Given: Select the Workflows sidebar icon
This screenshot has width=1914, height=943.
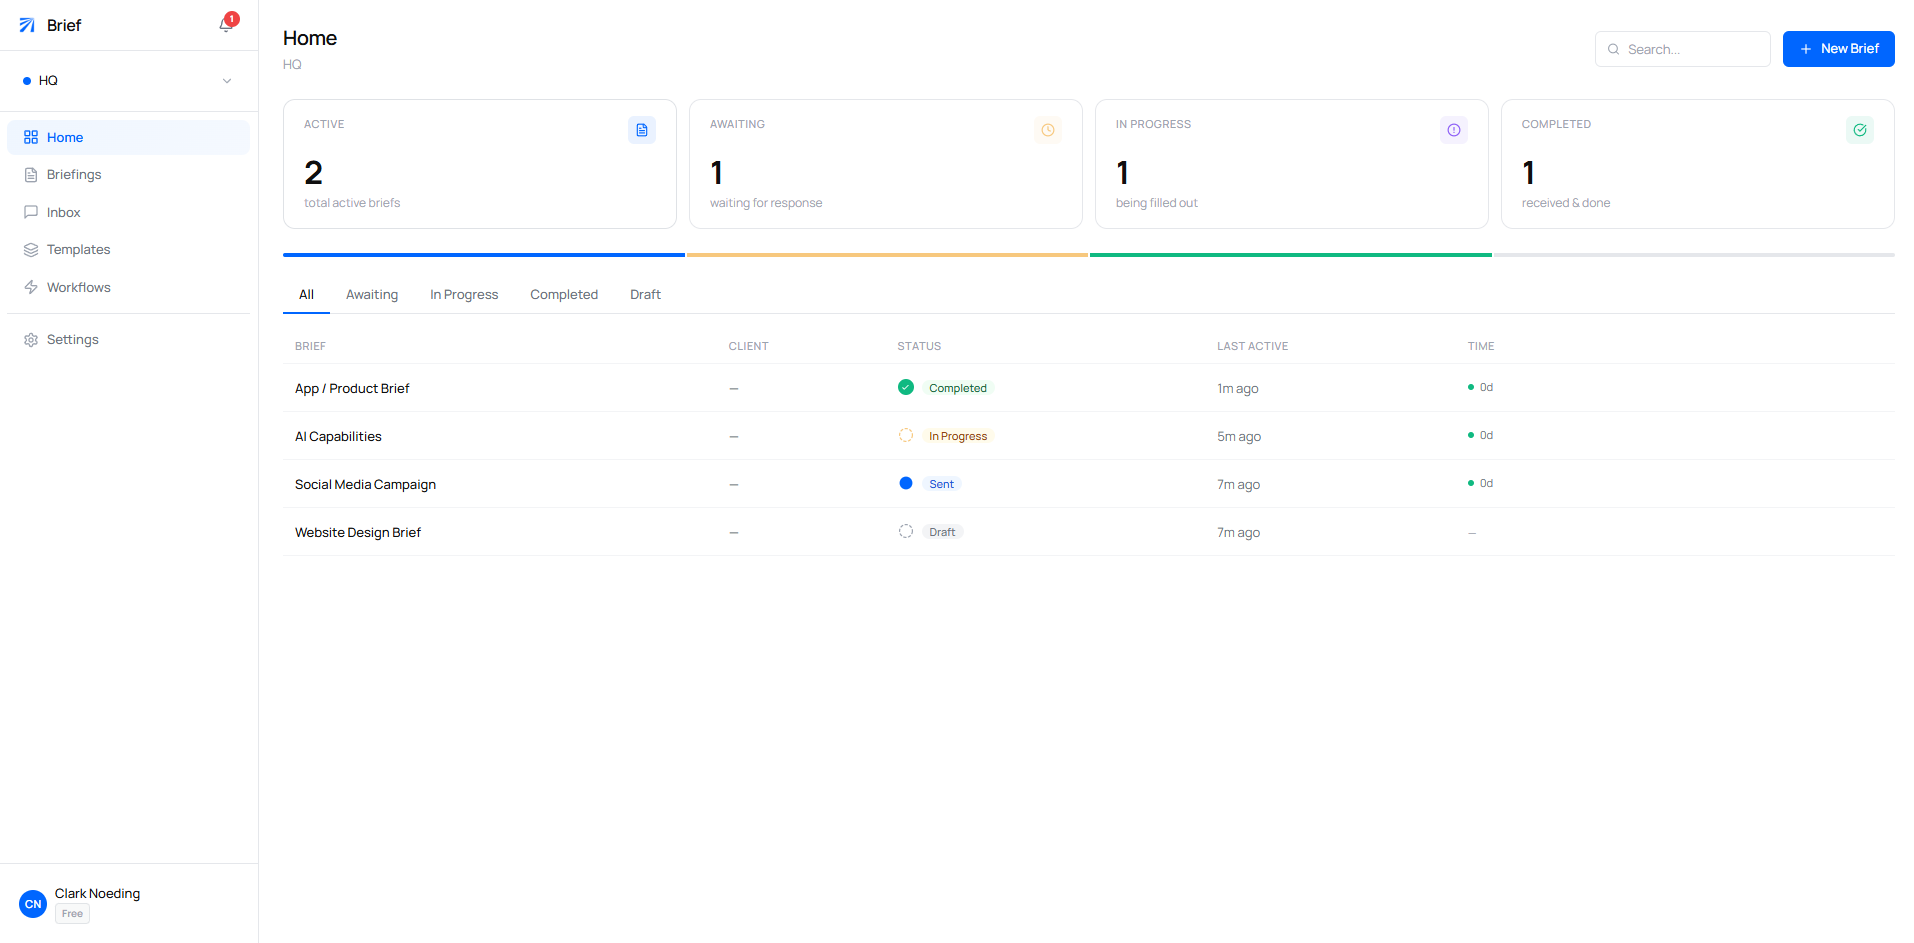Looking at the screenshot, I should tap(31, 287).
